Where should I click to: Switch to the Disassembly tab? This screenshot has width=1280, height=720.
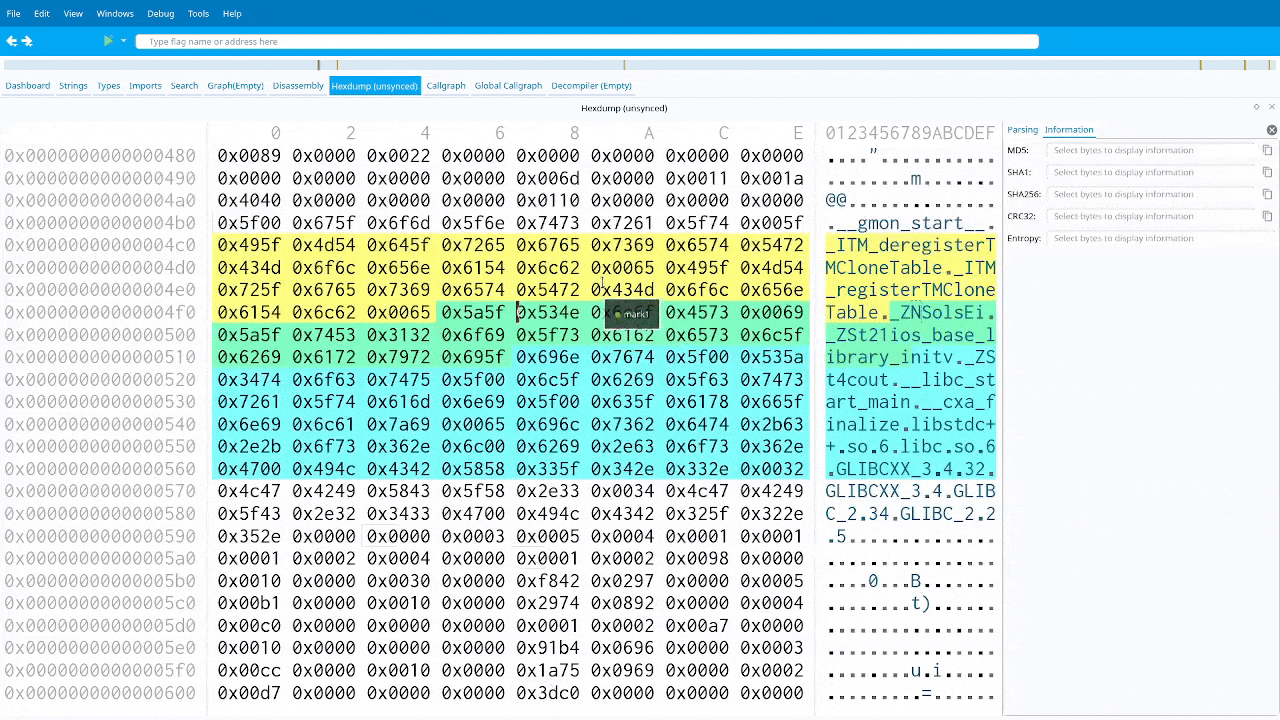pos(298,86)
